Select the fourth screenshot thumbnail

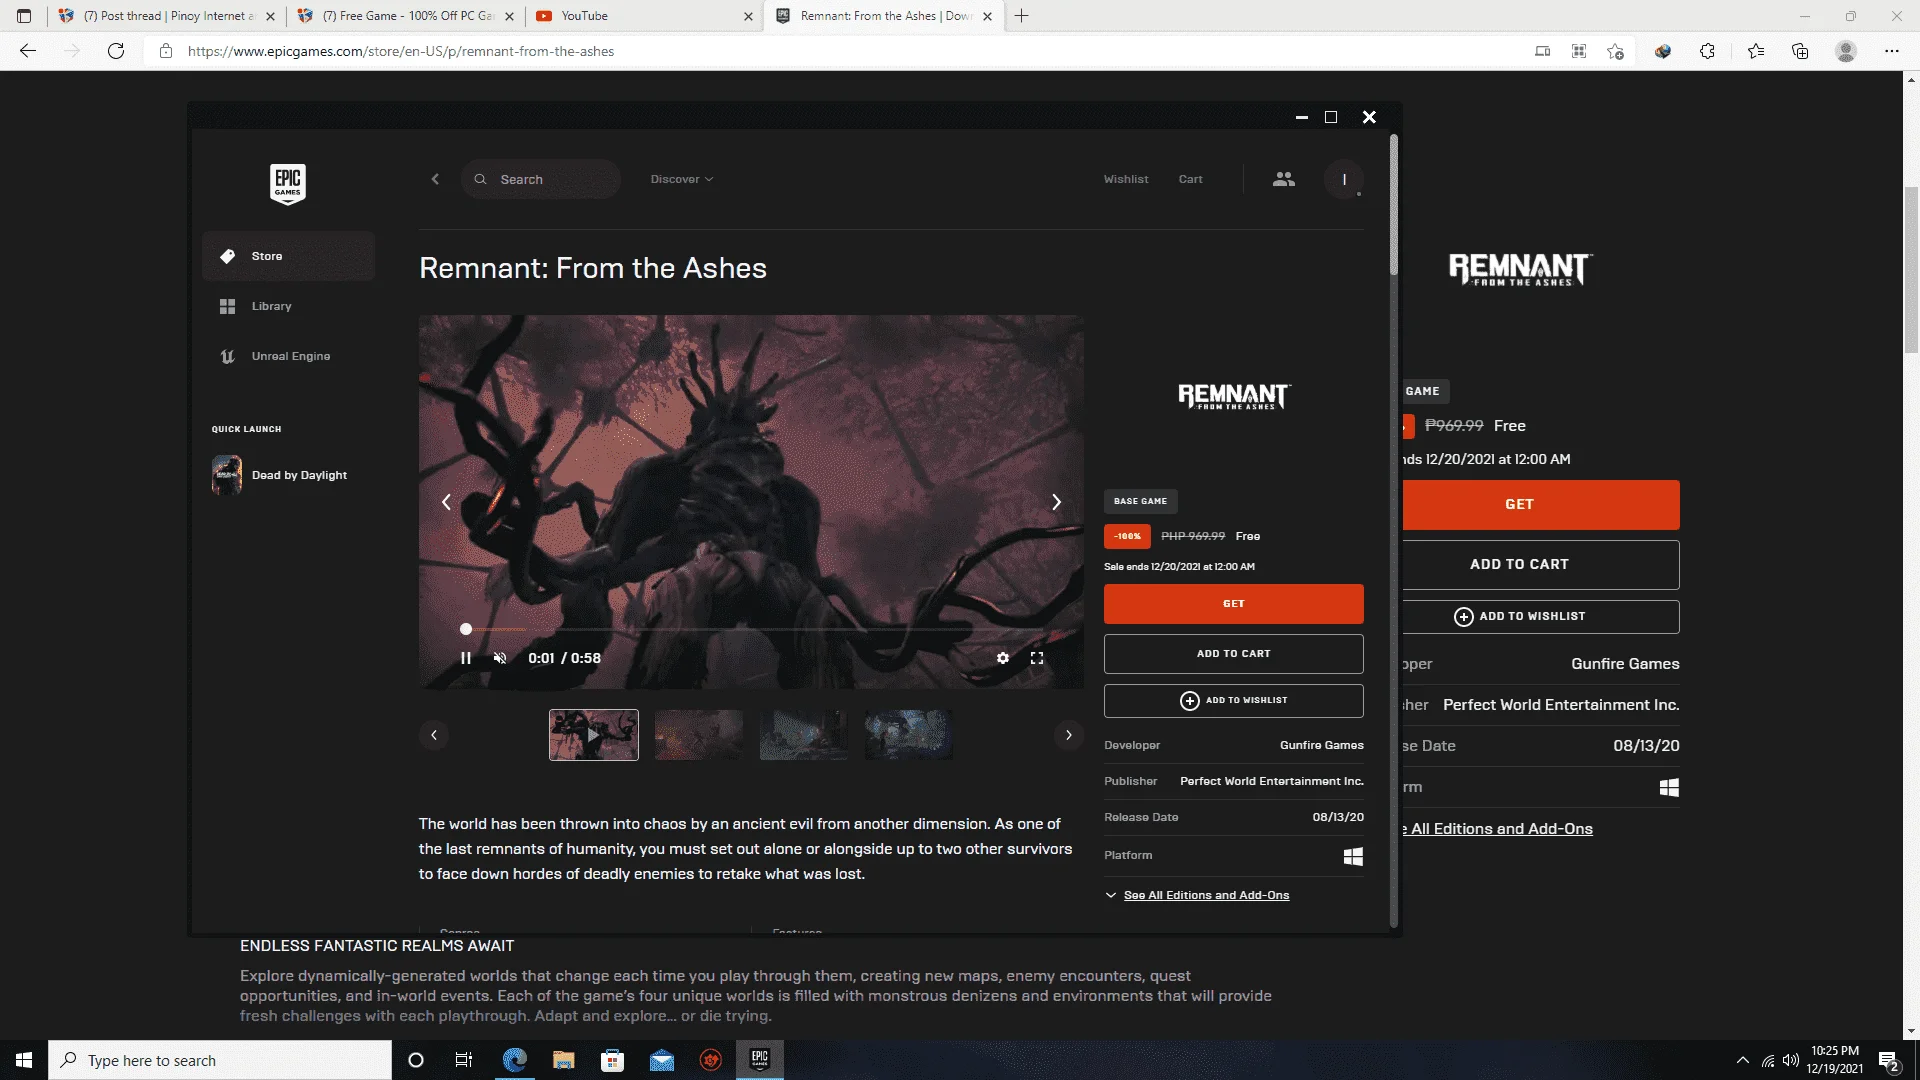coord(909,735)
